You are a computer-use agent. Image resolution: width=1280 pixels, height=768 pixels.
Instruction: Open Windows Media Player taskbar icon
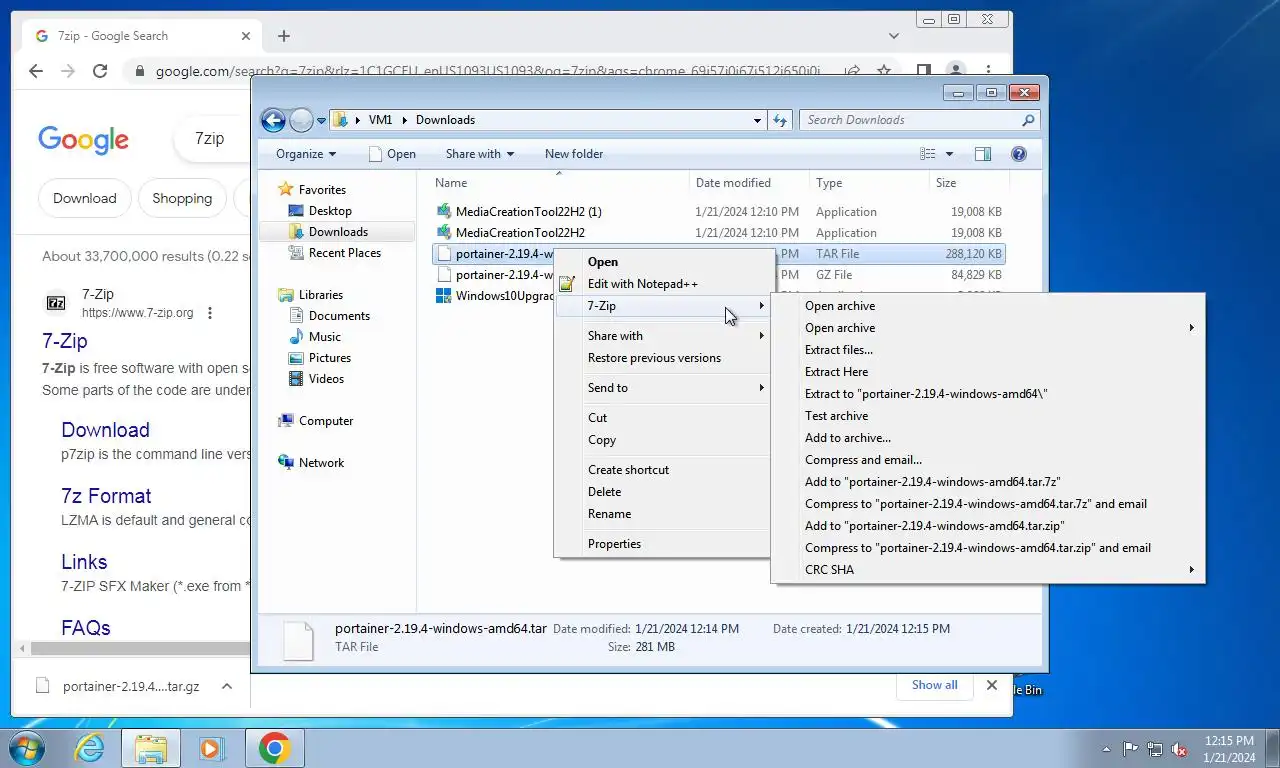[210, 748]
